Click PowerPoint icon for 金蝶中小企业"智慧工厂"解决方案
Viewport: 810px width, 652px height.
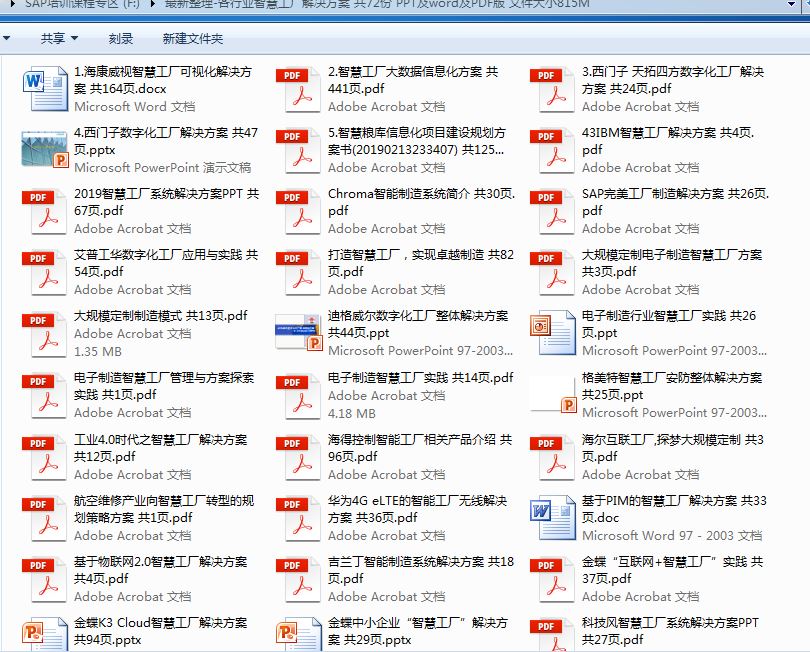(x=299, y=634)
